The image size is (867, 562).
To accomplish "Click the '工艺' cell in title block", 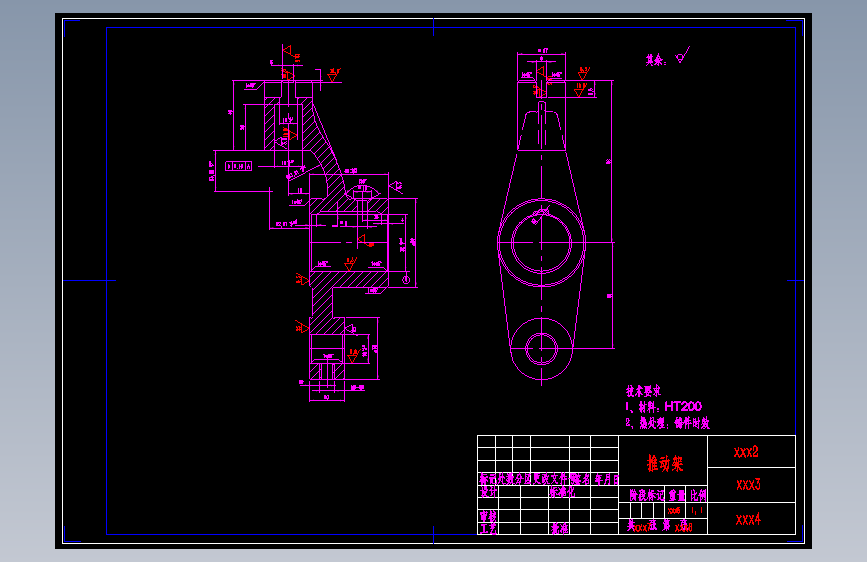I will (488, 529).
